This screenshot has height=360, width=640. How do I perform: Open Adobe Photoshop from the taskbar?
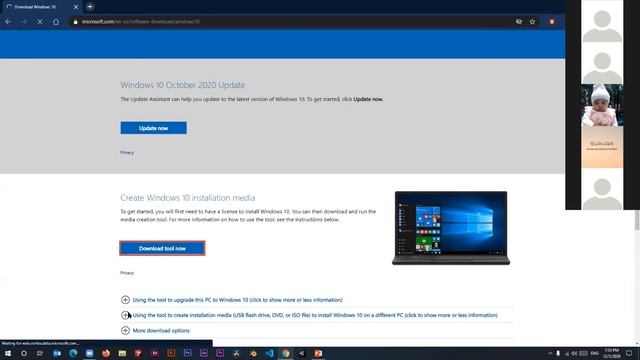pos(187,353)
